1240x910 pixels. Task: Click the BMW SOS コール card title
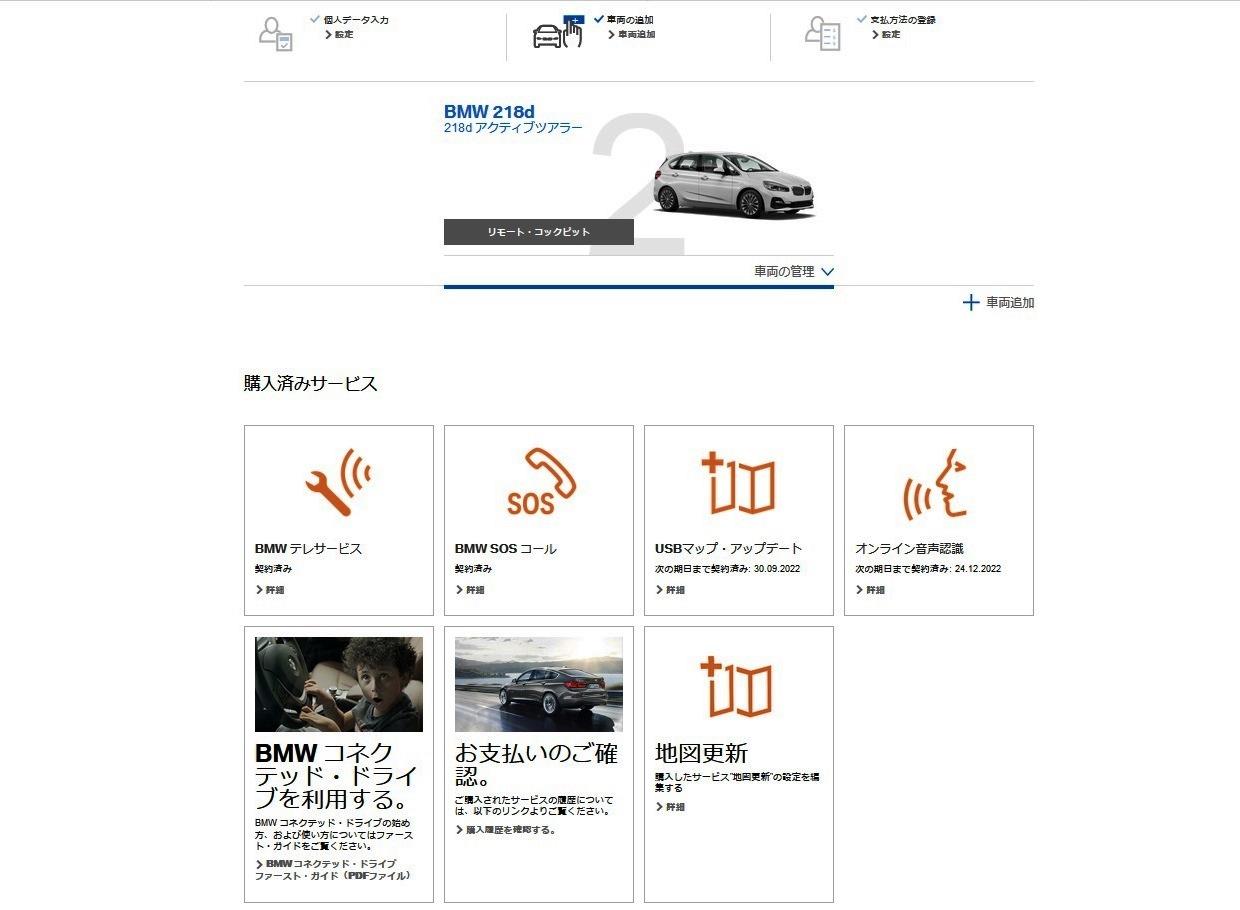(x=506, y=549)
